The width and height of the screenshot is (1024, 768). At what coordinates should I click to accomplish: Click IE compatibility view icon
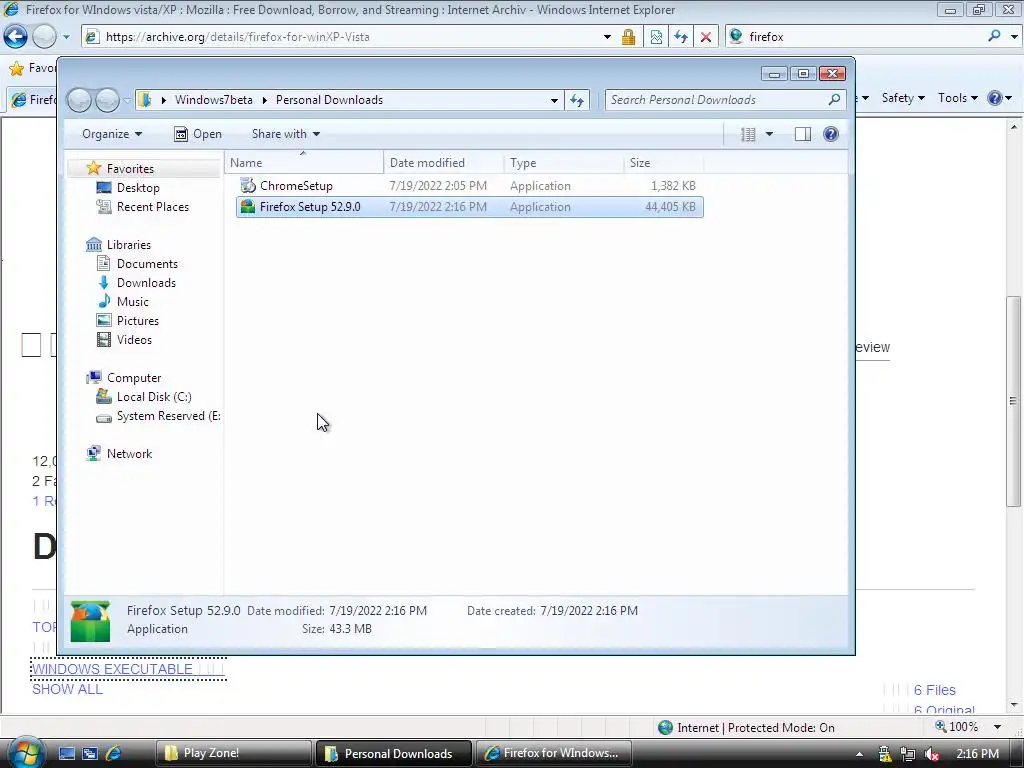[656, 37]
